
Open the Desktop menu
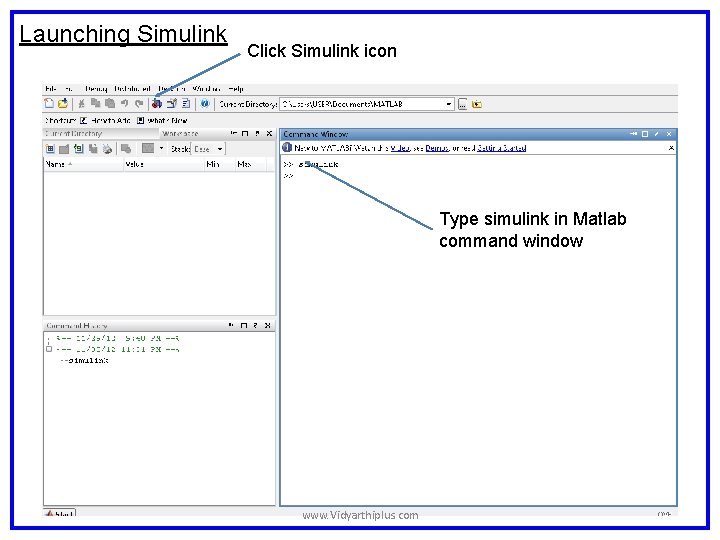pyautogui.click(x=171, y=88)
